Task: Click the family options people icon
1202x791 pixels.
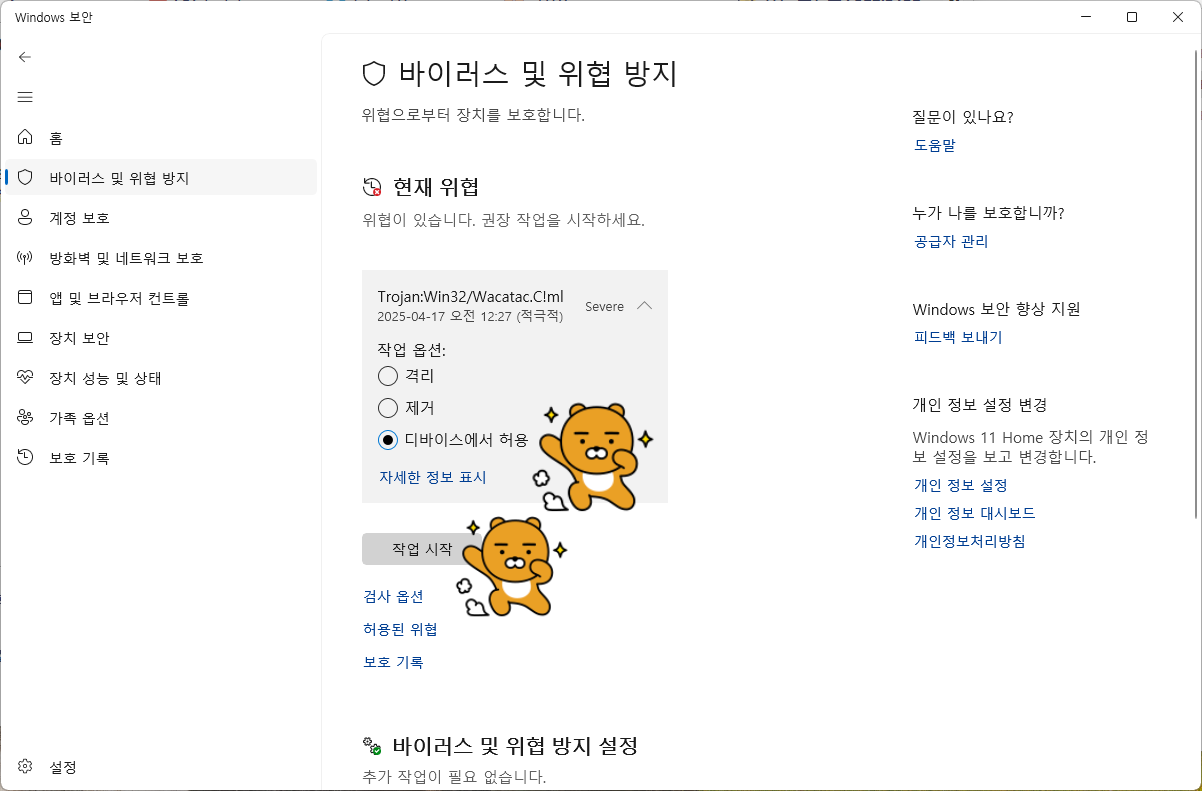Action: [x=25, y=417]
